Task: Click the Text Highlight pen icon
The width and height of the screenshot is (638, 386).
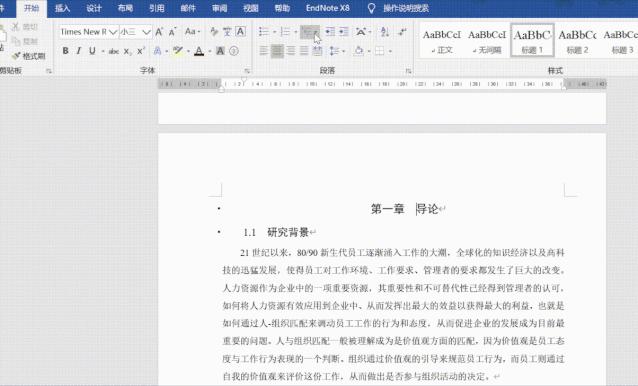Action: click(177, 51)
